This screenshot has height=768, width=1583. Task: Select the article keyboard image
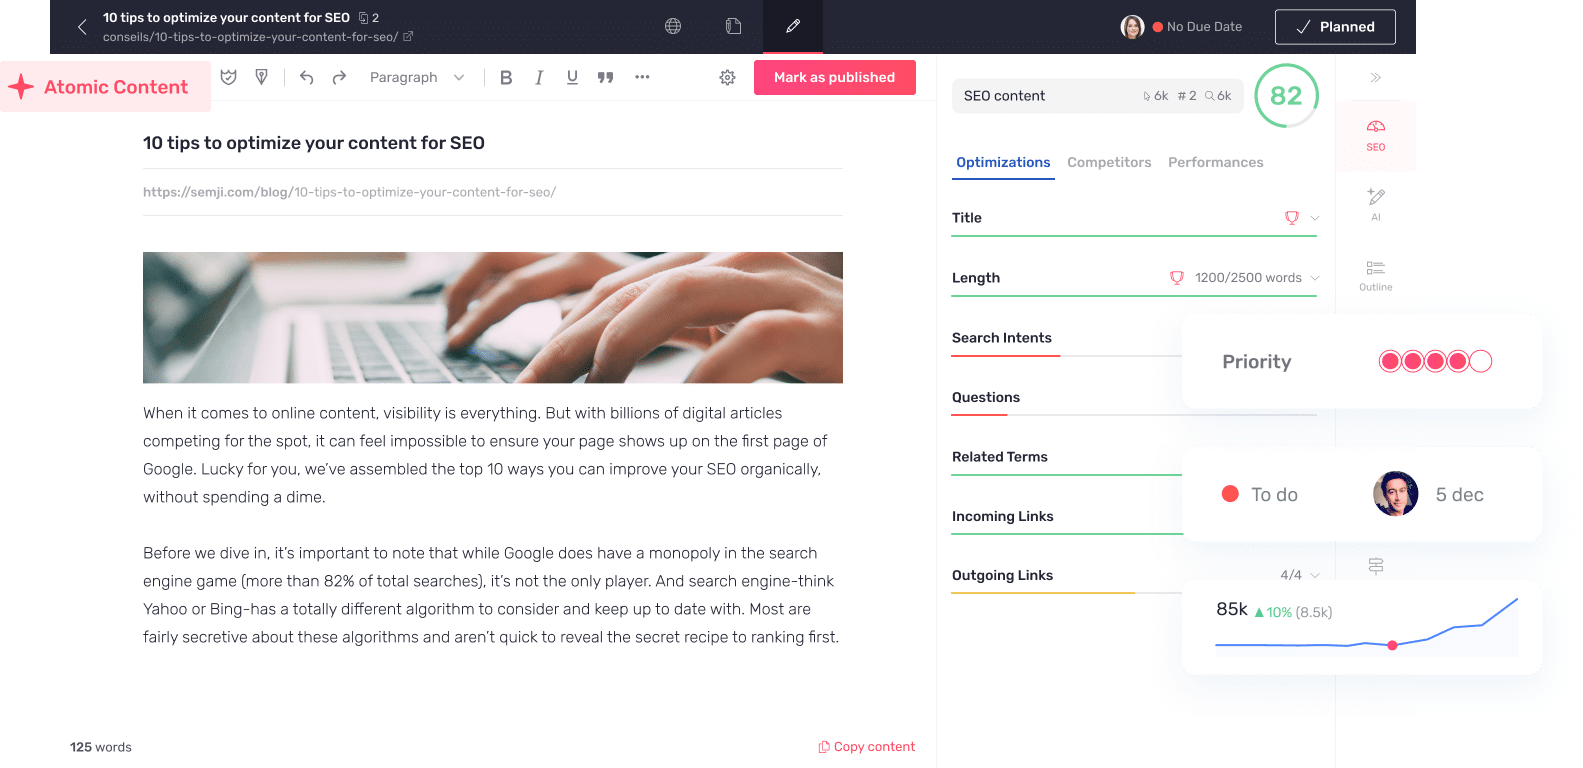tap(493, 317)
